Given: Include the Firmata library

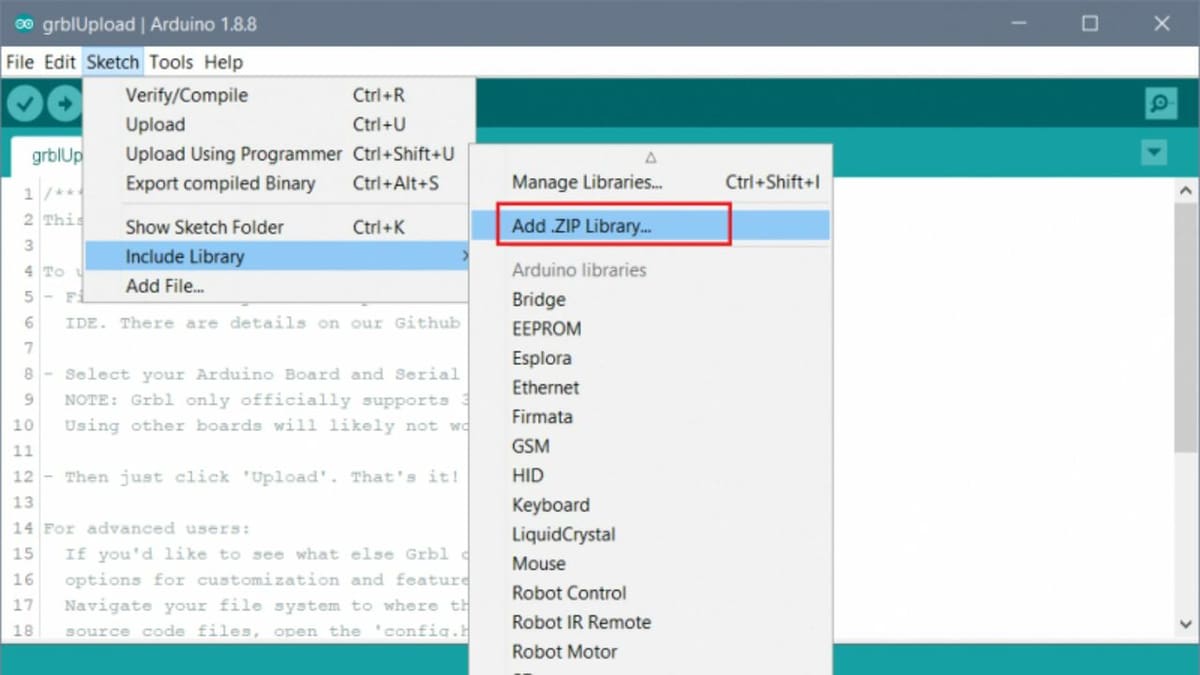Looking at the screenshot, I should (651, 416).
